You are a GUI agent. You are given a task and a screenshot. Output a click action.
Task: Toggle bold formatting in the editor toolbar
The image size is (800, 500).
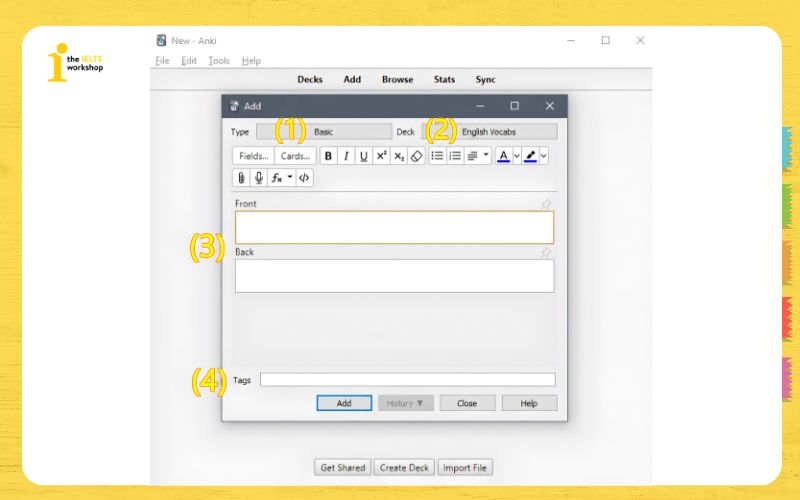(x=328, y=156)
